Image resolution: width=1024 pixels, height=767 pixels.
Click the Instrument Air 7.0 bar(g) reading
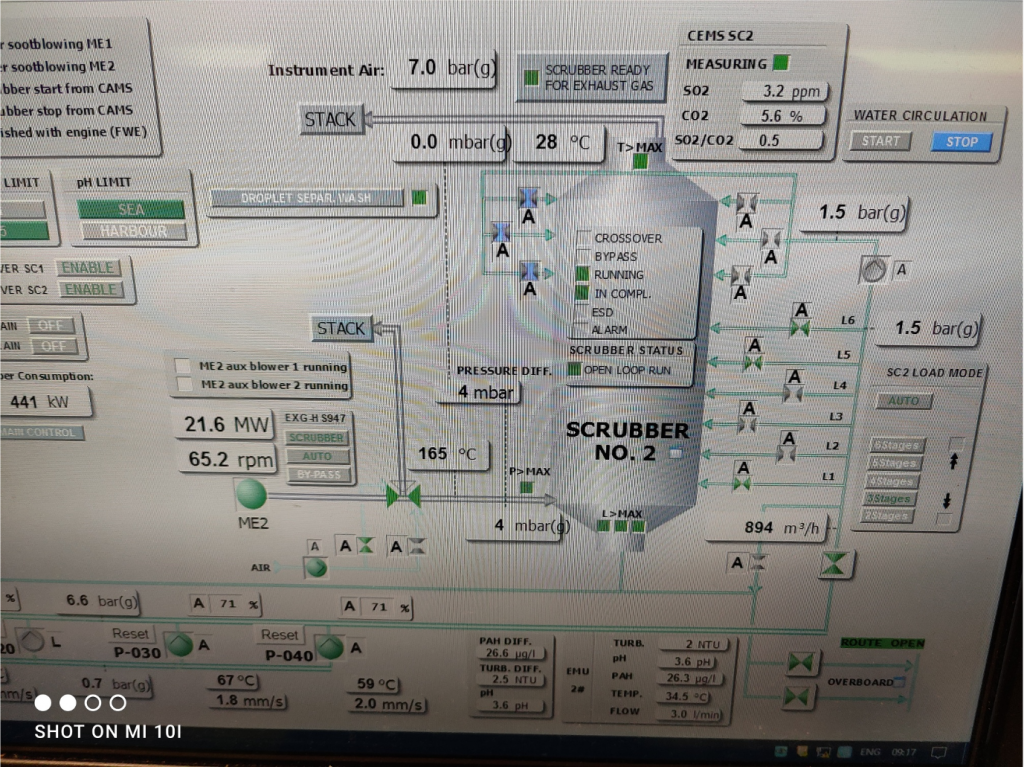coord(446,67)
